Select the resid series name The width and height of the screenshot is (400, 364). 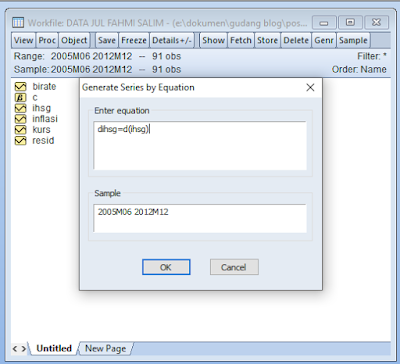point(43,141)
